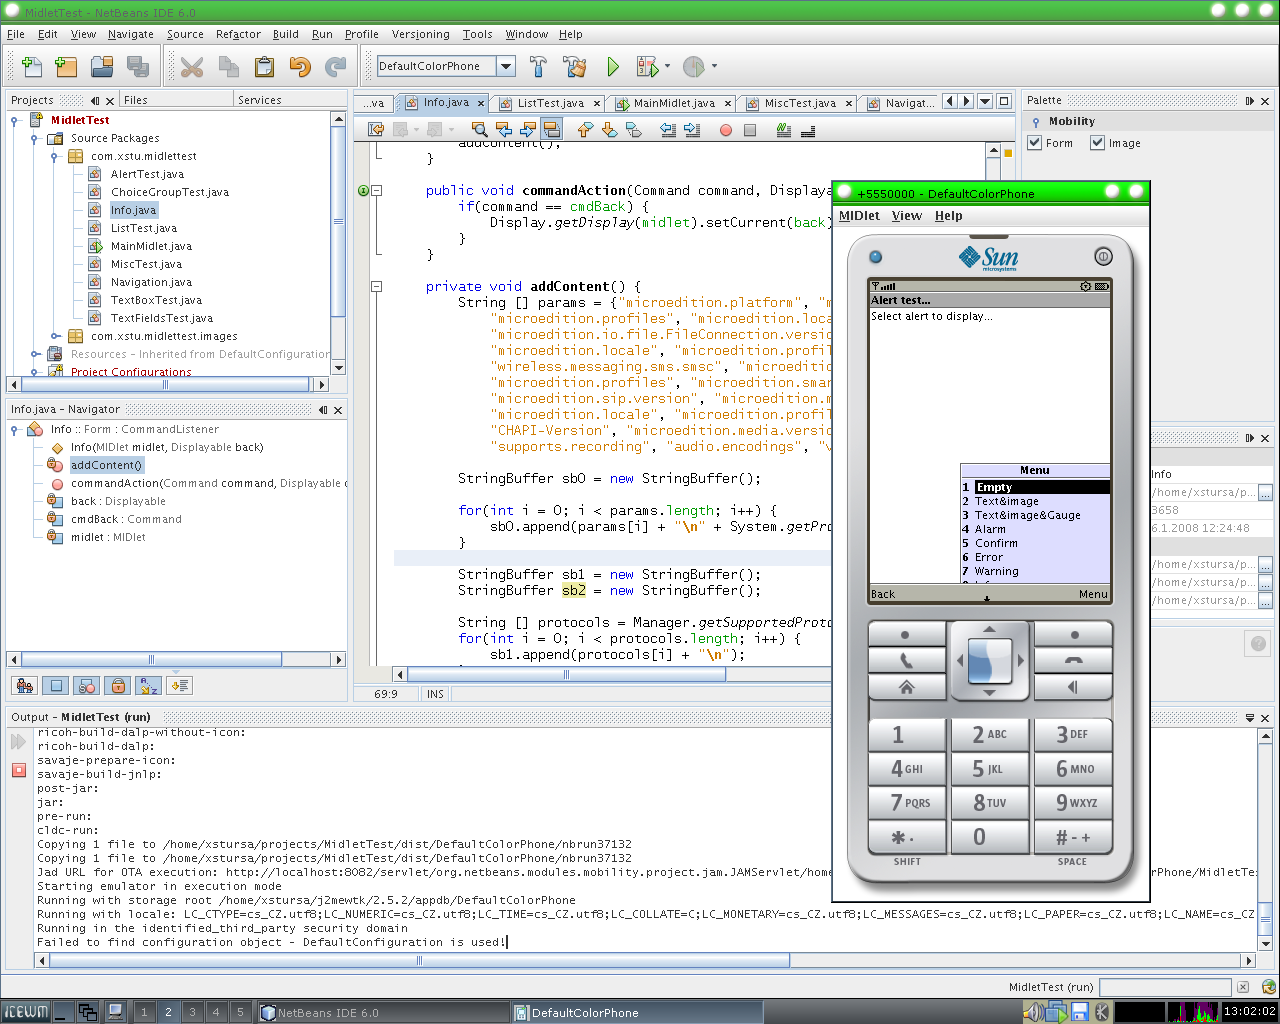Toggle Highlight Search in editor toolbar

(551, 130)
